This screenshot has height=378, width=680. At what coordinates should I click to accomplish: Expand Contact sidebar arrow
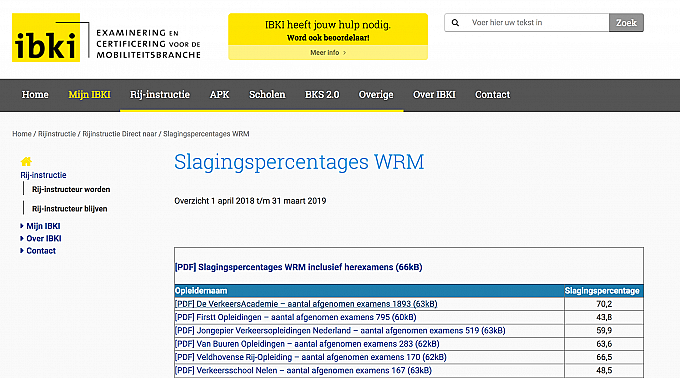22,251
